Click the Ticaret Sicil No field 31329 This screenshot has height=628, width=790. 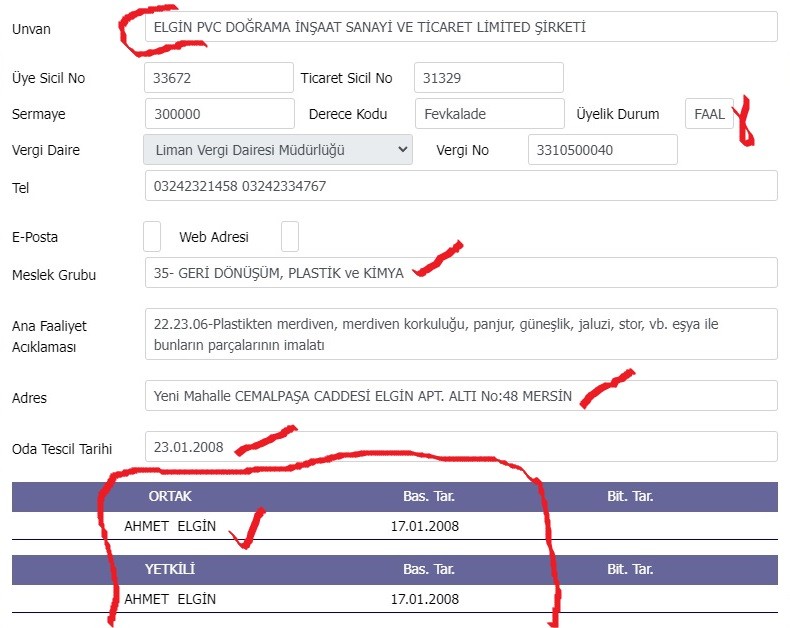coord(489,78)
